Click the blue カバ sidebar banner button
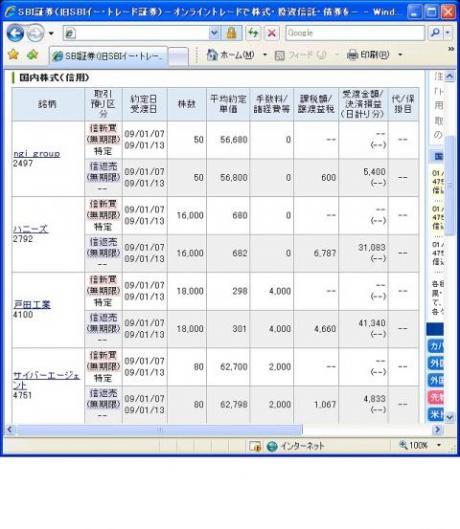The width and height of the screenshot is (460, 529). pyautogui.click(x=436, y=346)
